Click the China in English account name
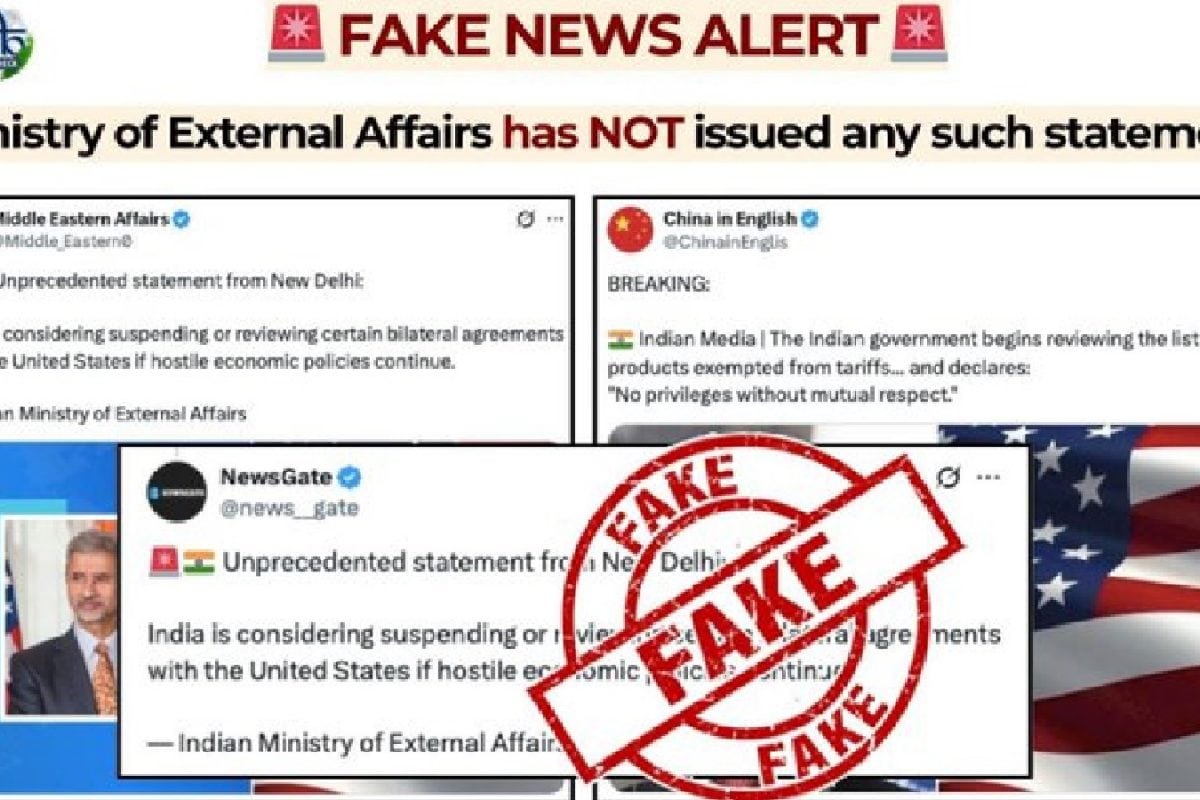The width and height of the screenshot is (1200, 800). pyautogui.click(x=730, y=219)
